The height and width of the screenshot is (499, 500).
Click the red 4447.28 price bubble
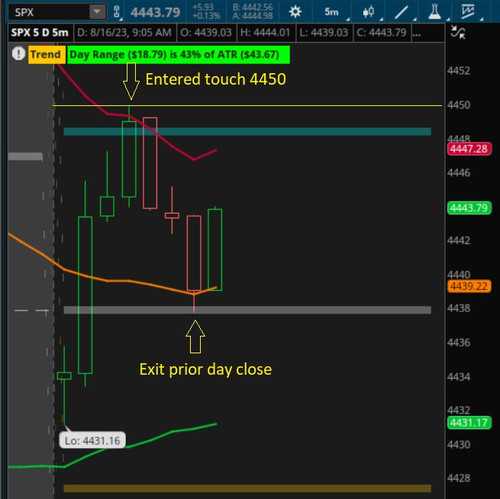469,149
